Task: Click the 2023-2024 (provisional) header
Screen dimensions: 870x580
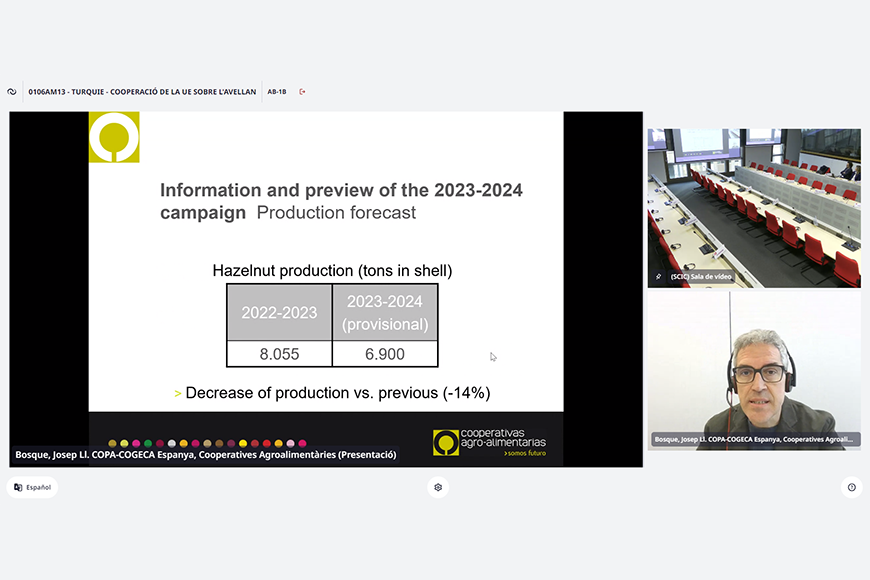Action: coord(385,312)
